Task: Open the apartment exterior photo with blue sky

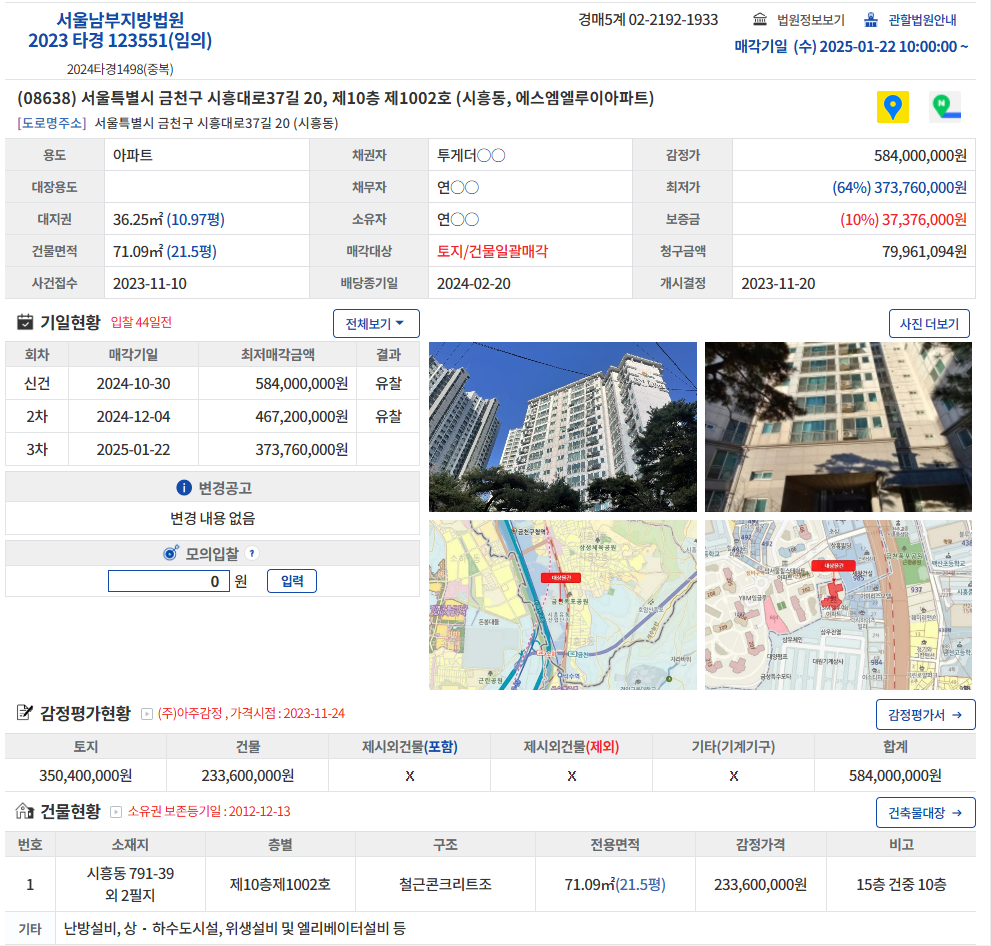Action: point(562,427)
